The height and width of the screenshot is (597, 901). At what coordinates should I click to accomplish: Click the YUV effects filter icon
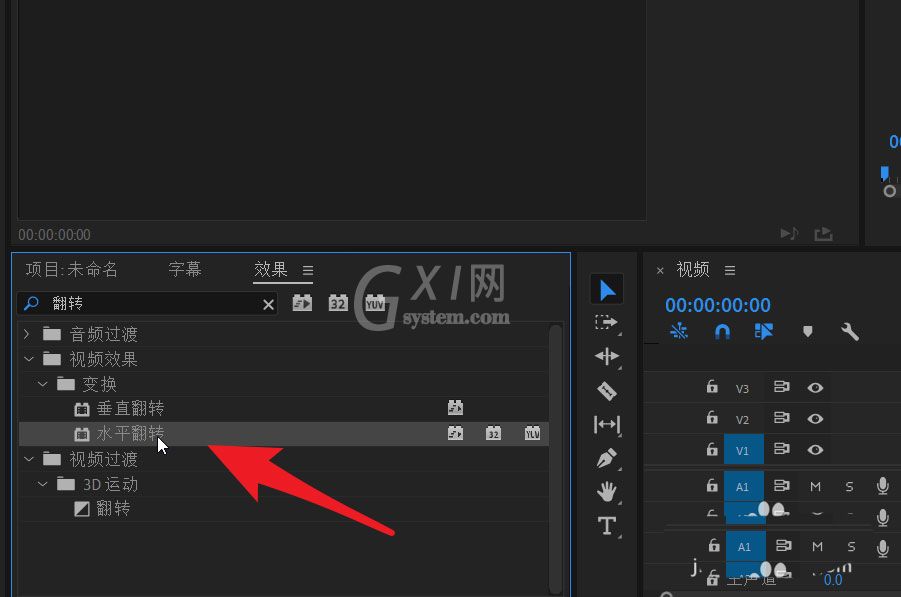click(375, 303)
